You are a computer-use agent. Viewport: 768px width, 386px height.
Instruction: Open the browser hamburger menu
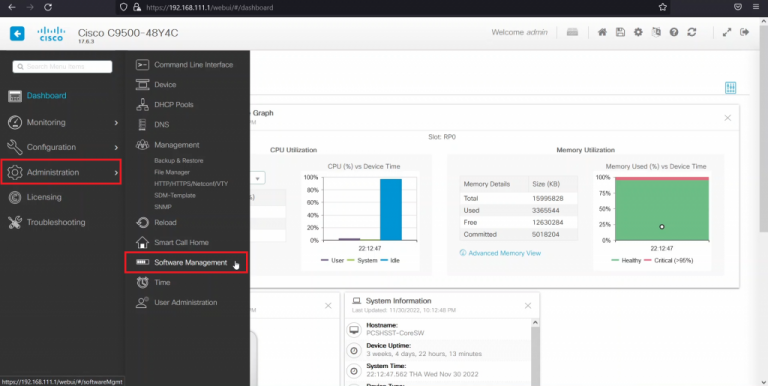pyautogui.click(x=757, y=7)
